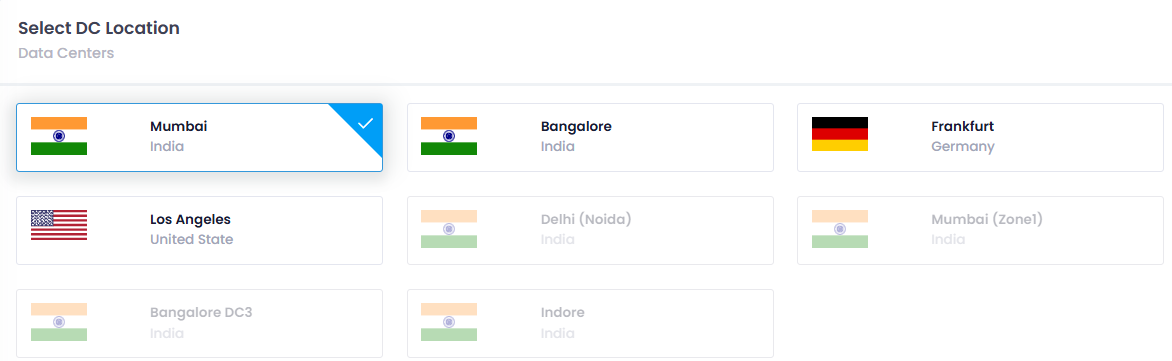This screenshot has width=1172, height=361.
Task: Click the Germany country text under Frankfurt
Action: (x=963, y=146)
